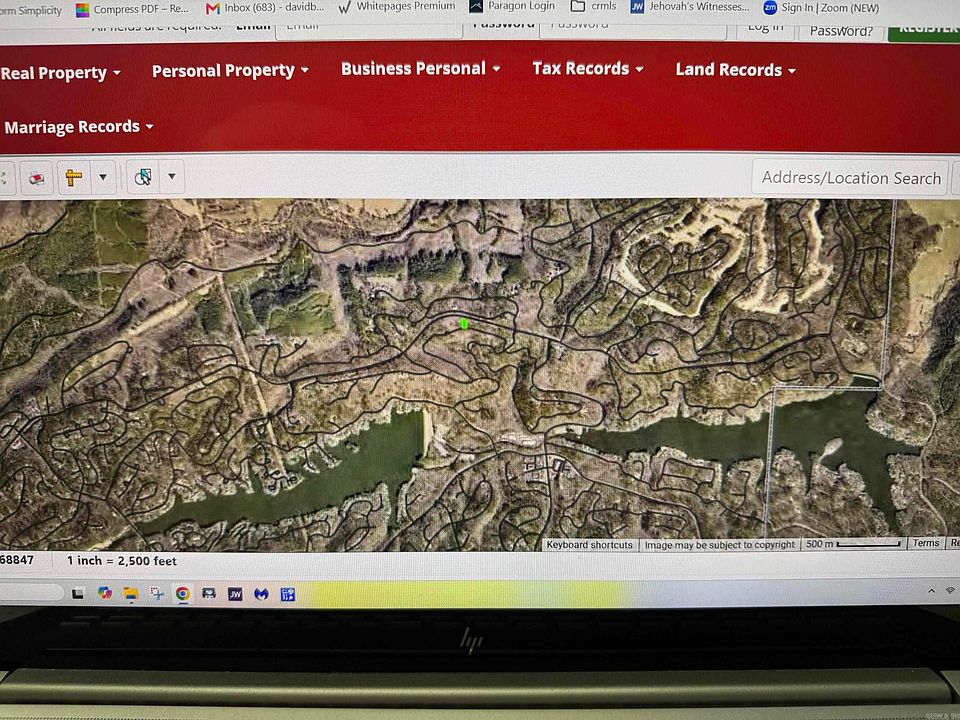
Task: Open the Business Personal menu
Action: coord(421,69)
